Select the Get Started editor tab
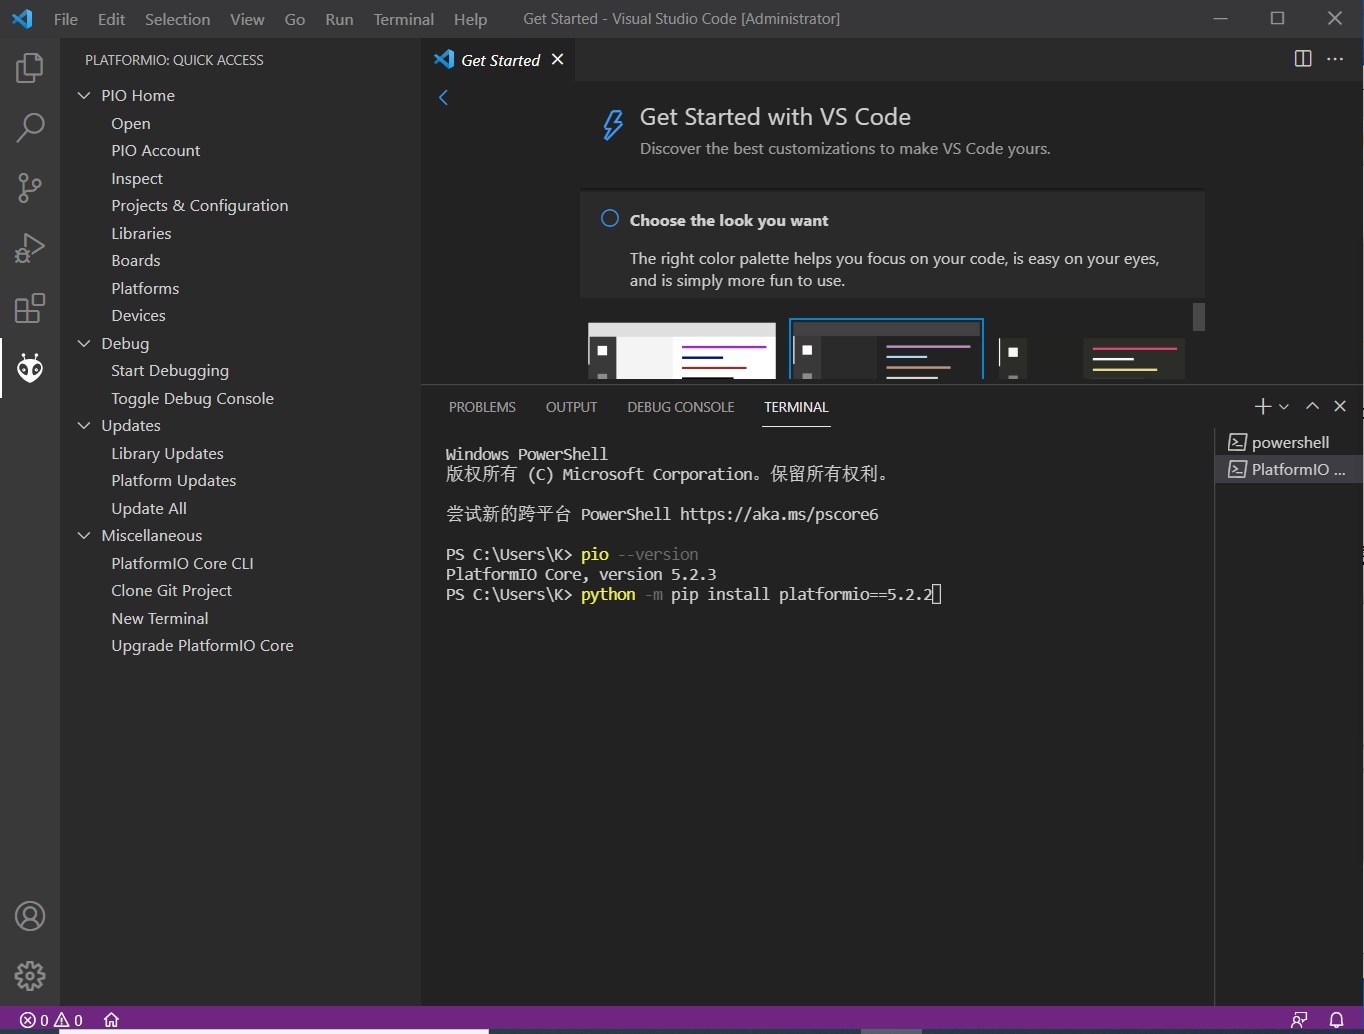This screenshot has height=1034, width=1364. click(499, 60)
